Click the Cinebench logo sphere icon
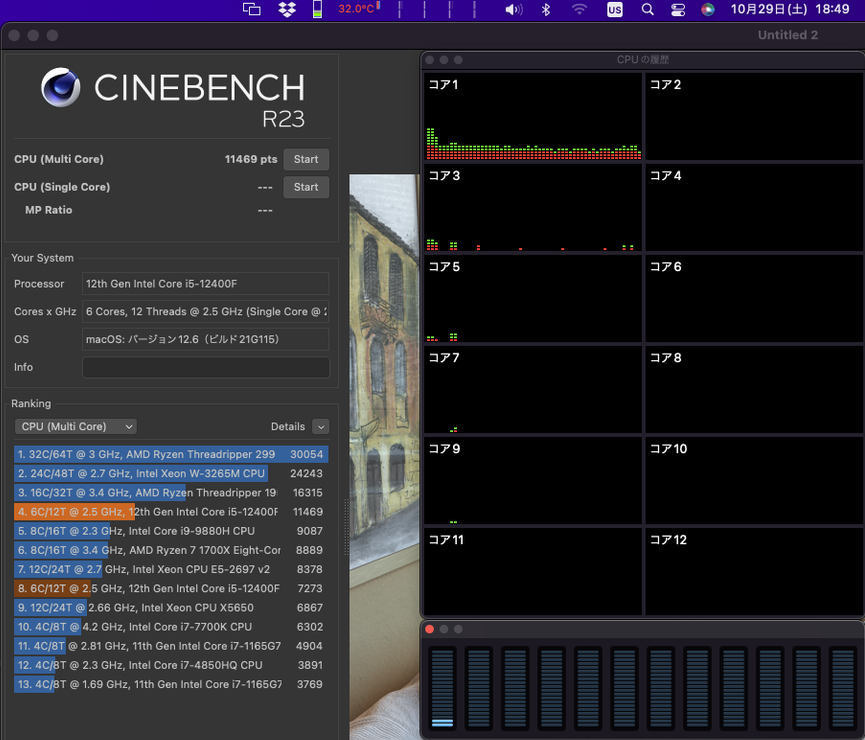 61,87
